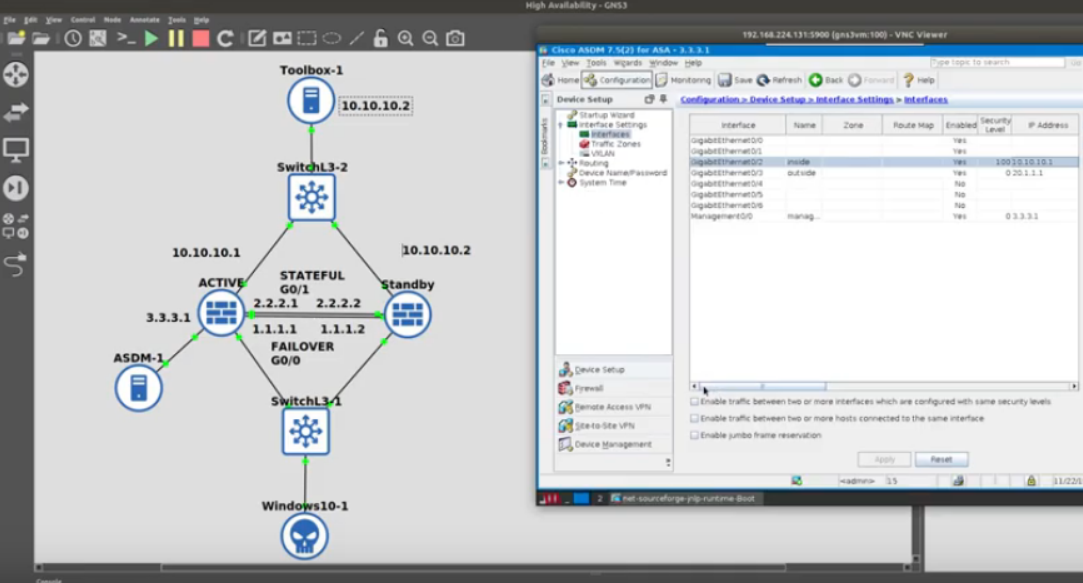
Task: Enable jumbo frame reservation
Action: coord(694,434)
